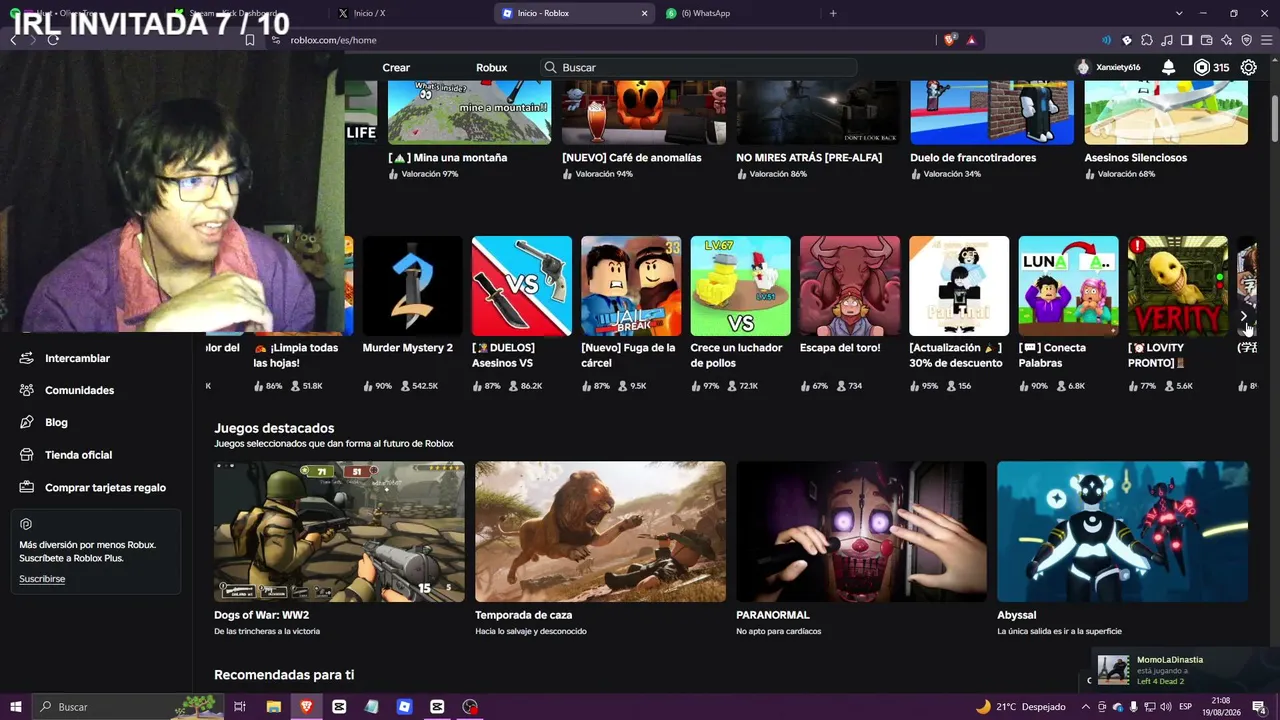This screenshot has width=1280, height=720.
Task: Bookmark this page with the bookmark icon
Action: 250,40
